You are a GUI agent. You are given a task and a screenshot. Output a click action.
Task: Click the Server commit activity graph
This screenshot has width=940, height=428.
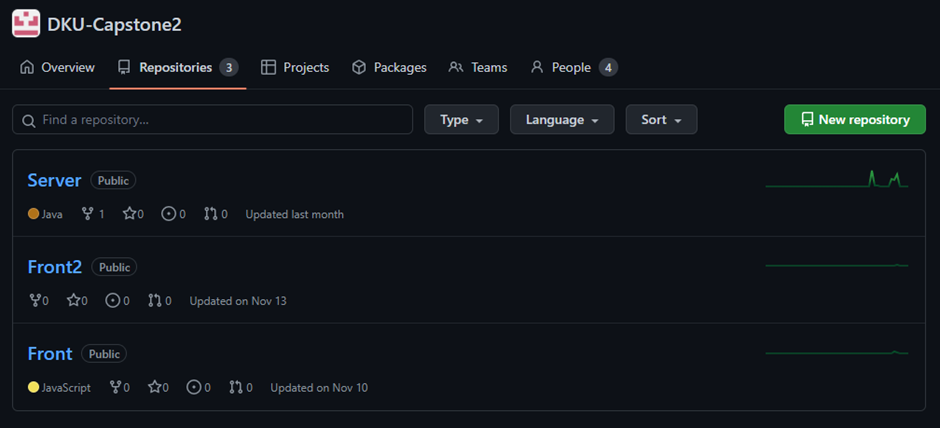tap(837, 179)
